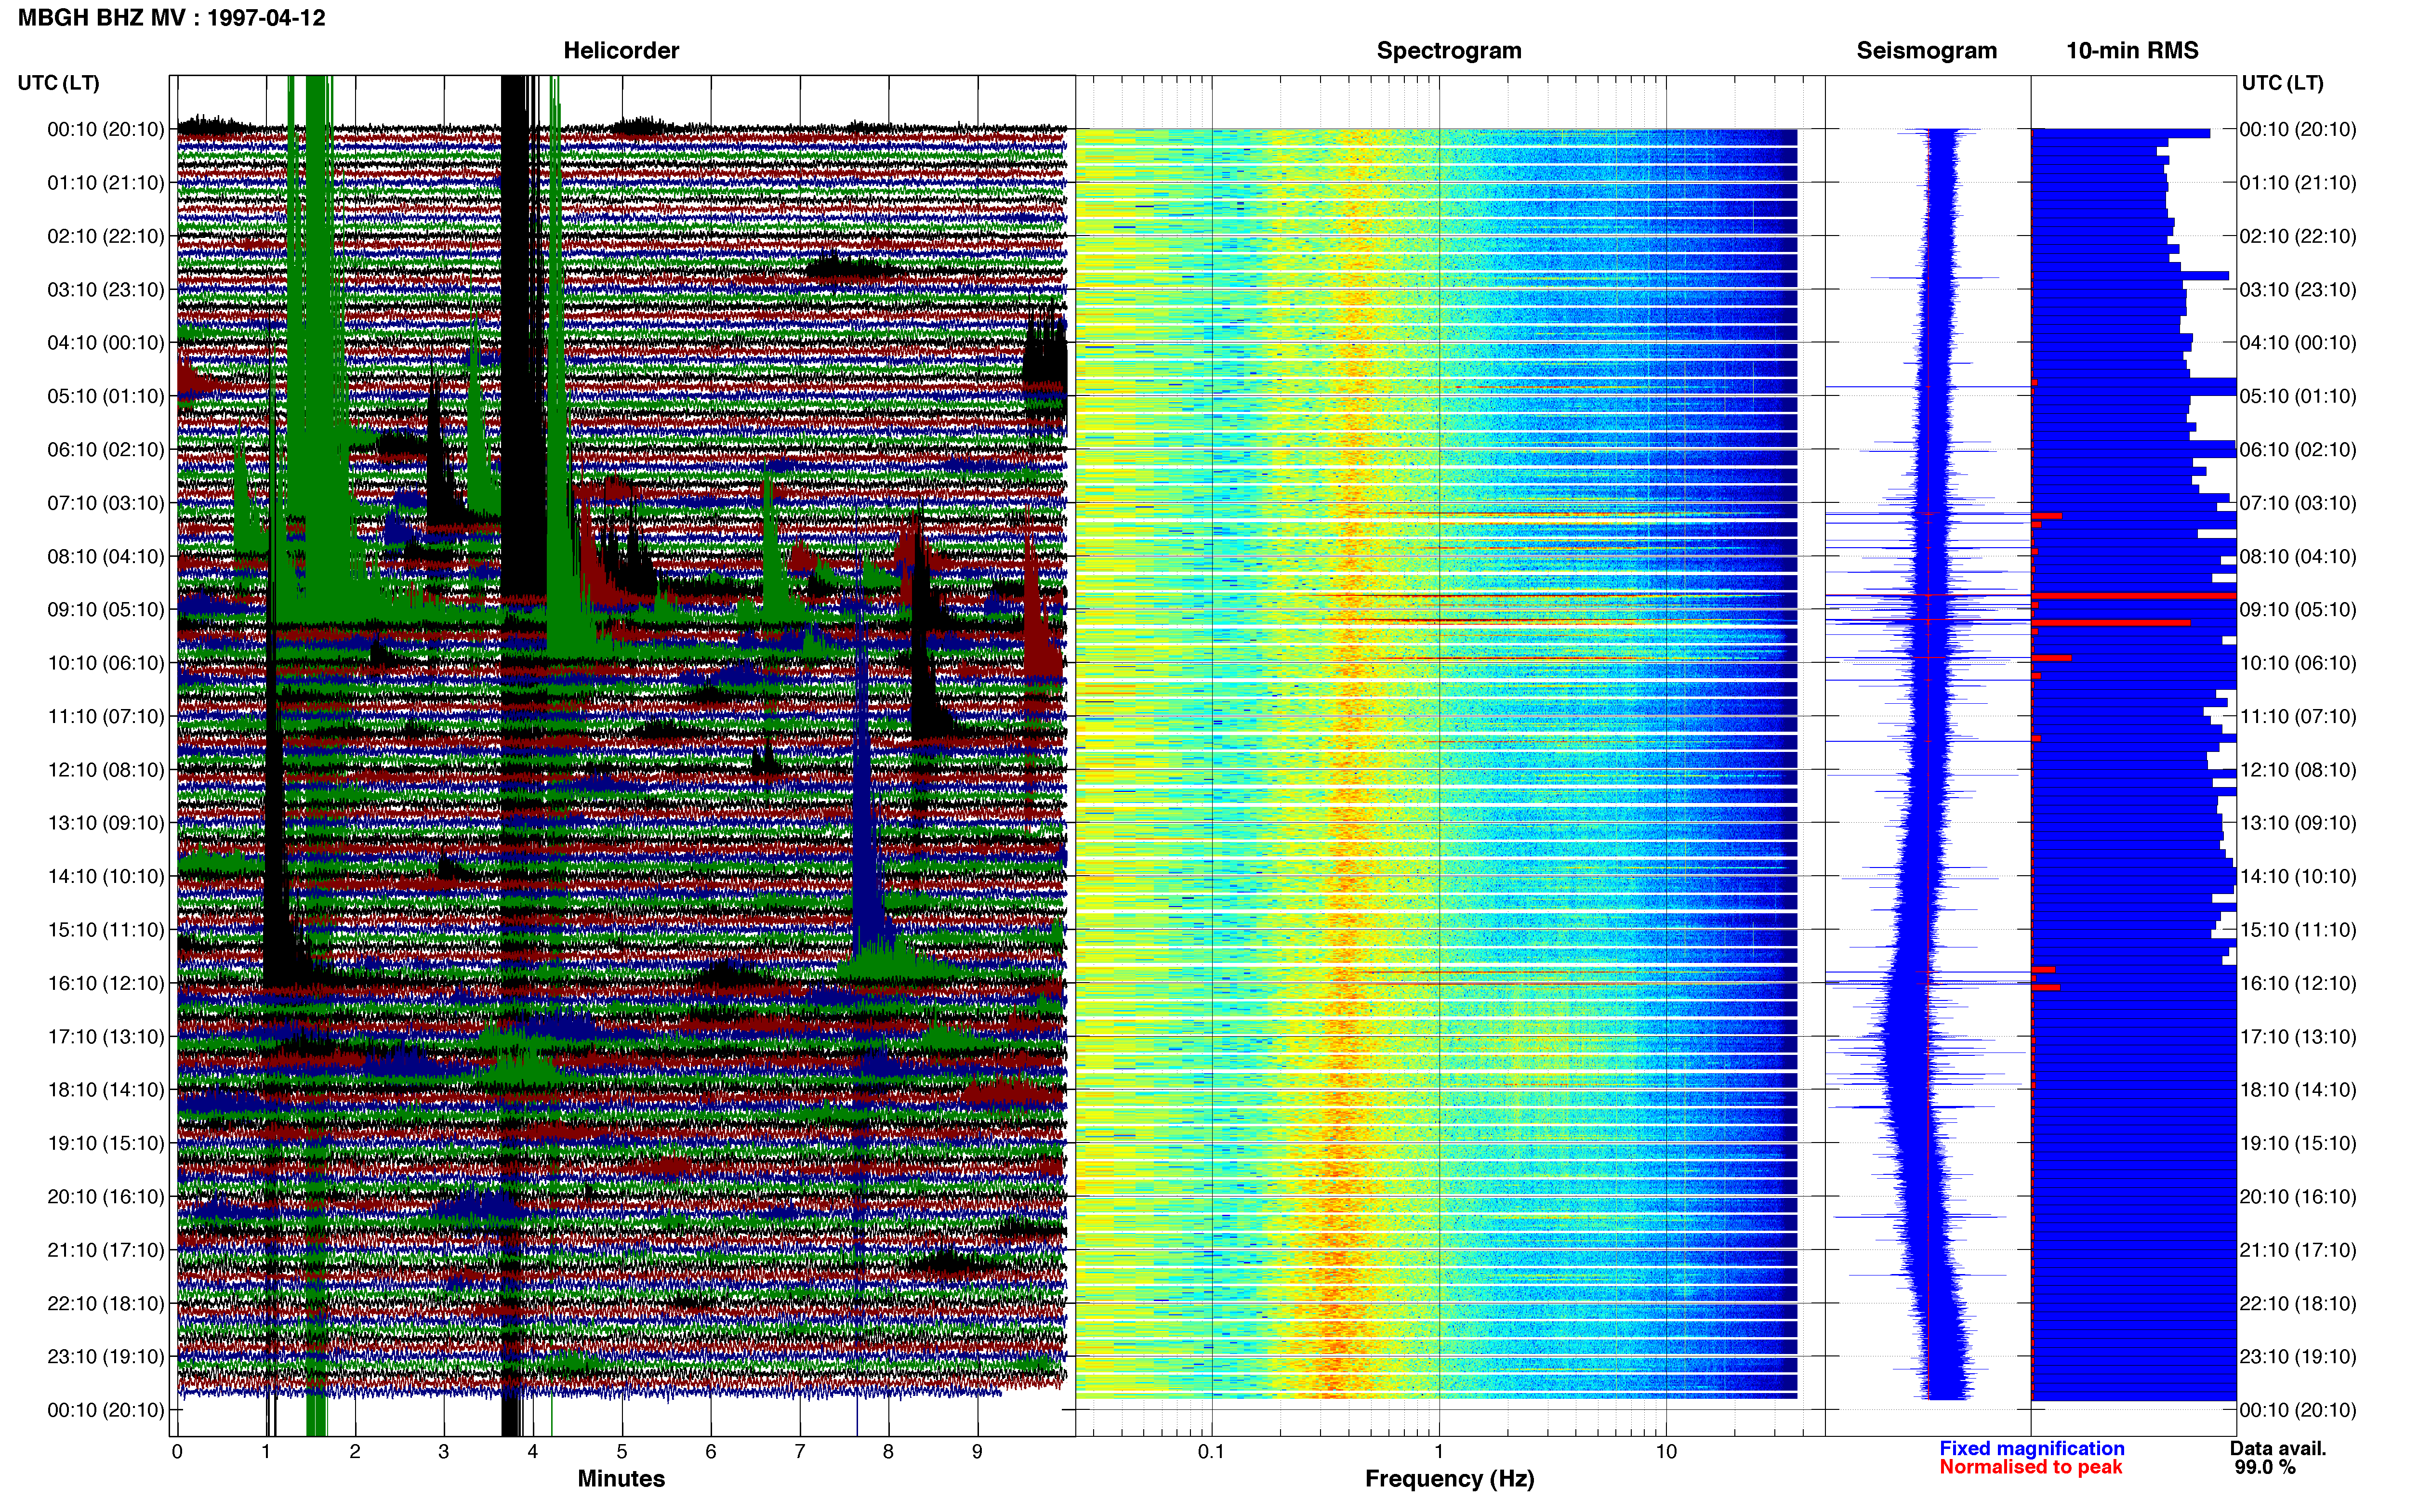This screenshot has height=1512, width=2418.
Task: Click the title 'MBGH BHZ MV : 1997-04-12'
Action: (171, 18)
